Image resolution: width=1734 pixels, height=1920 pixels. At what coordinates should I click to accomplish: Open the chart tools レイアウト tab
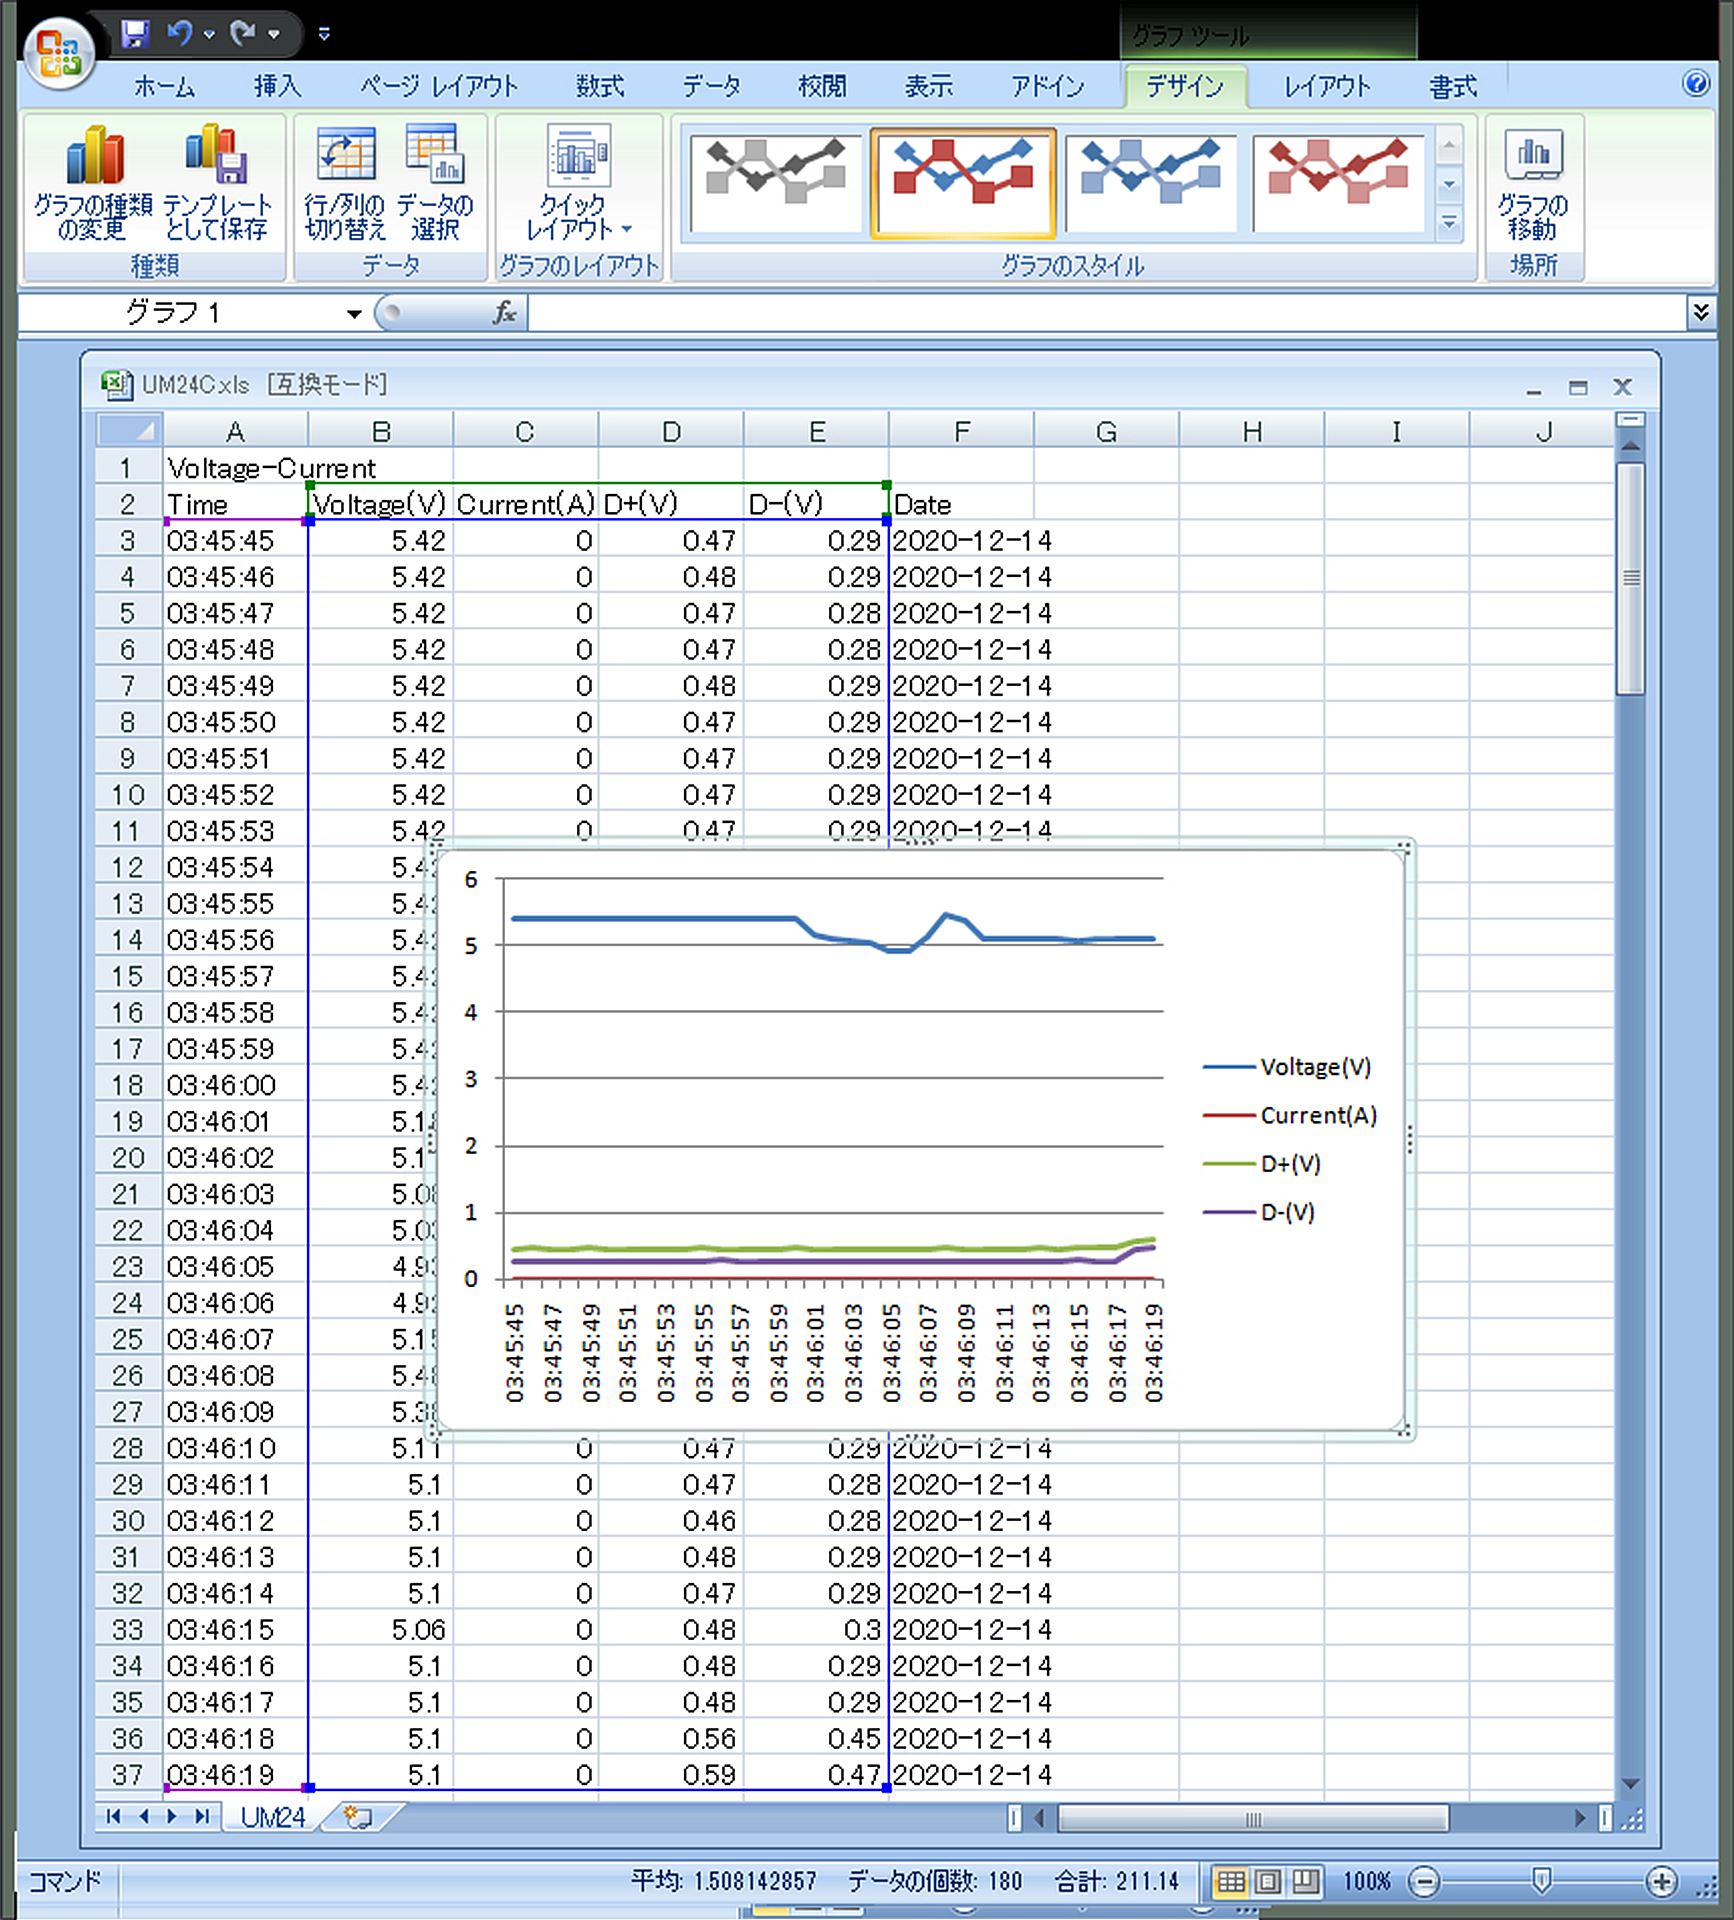pos(1327,87)
